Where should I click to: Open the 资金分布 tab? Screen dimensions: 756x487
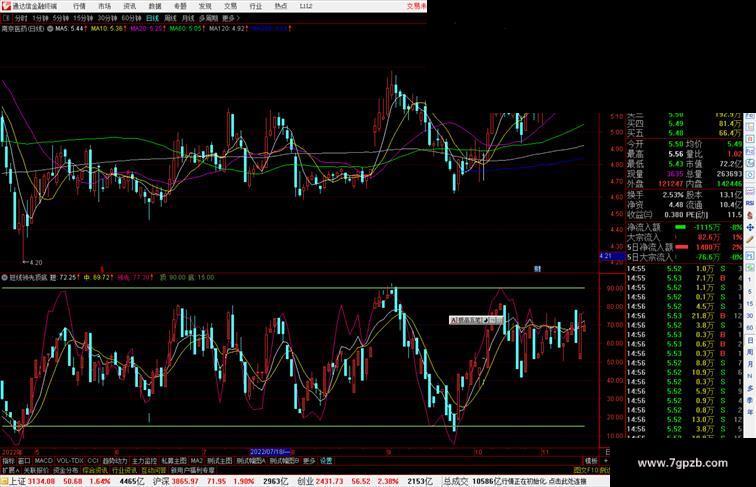(66, 470)
